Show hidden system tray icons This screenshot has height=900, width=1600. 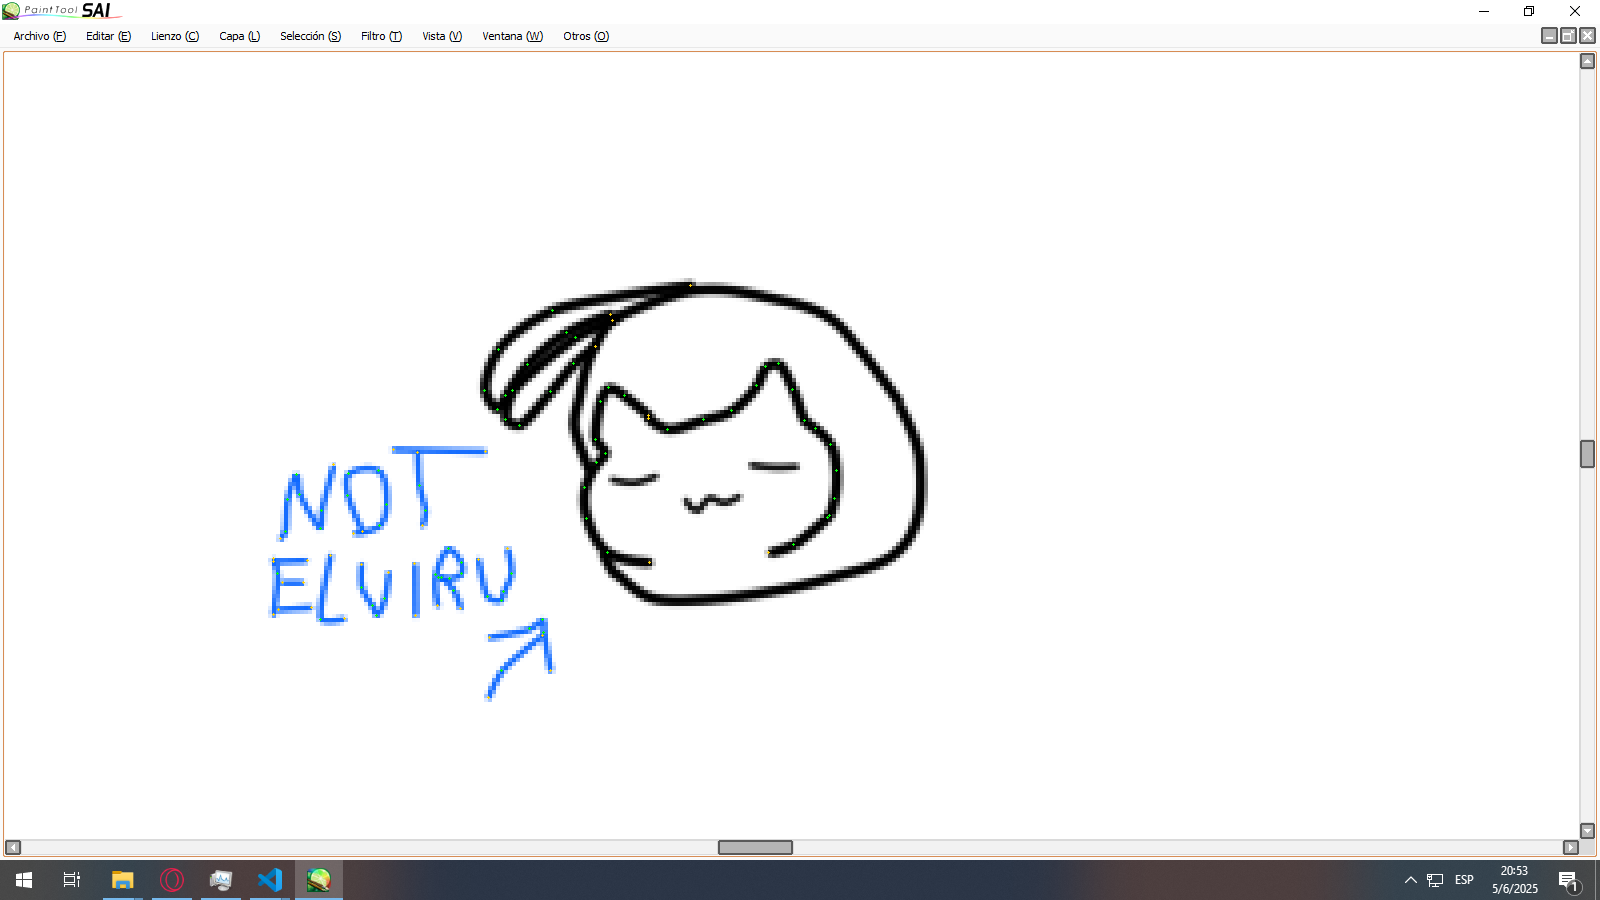coord(1411,880)
